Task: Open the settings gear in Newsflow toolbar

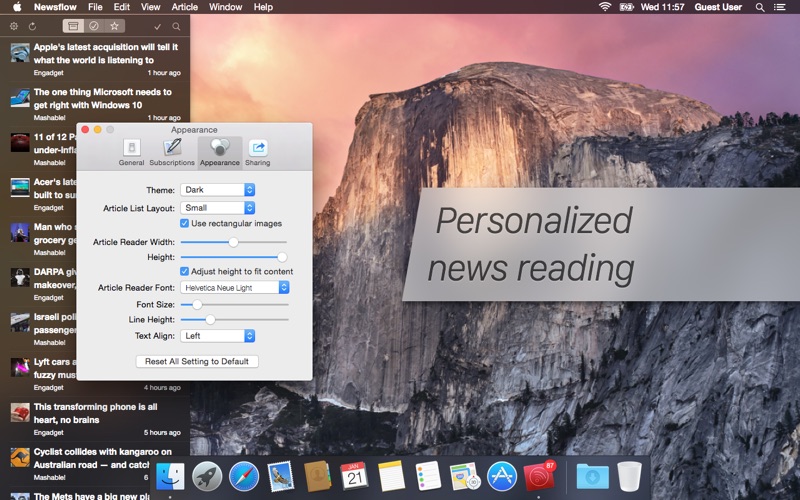Action: click(14, 26)
